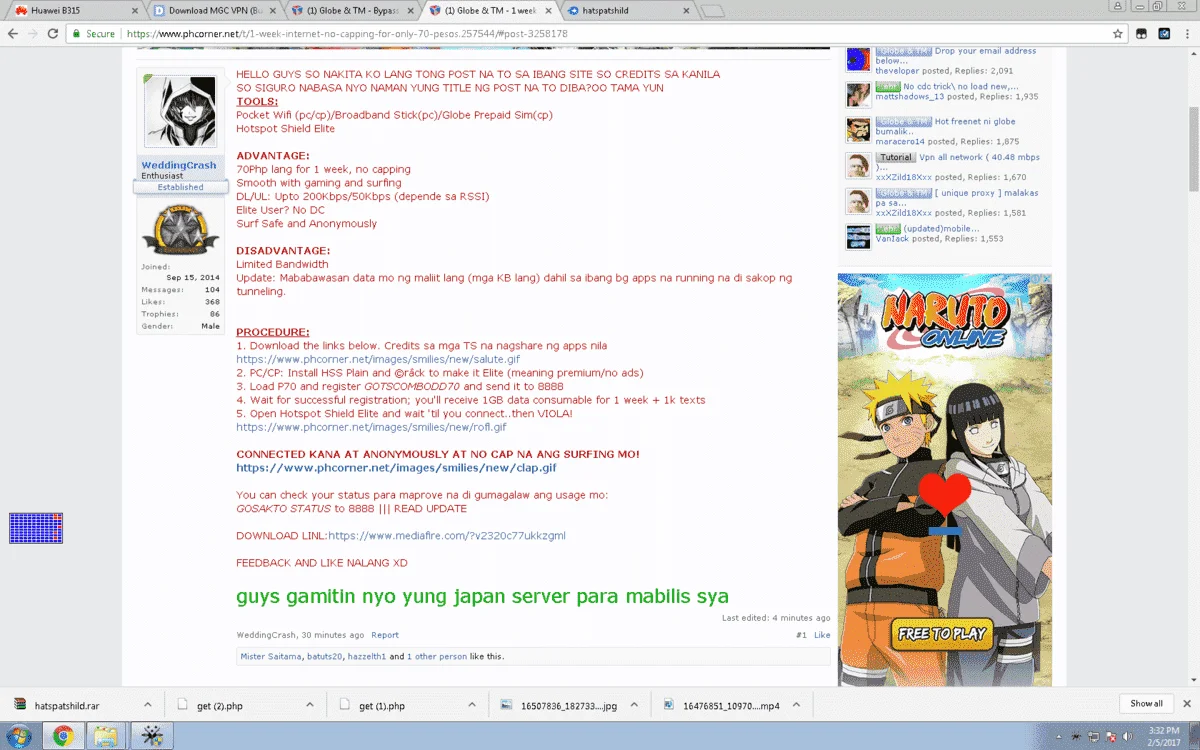Screen dimensions: 1200x750
Task: Click the WeddingCrash avatar image
Action: (180, 112)
